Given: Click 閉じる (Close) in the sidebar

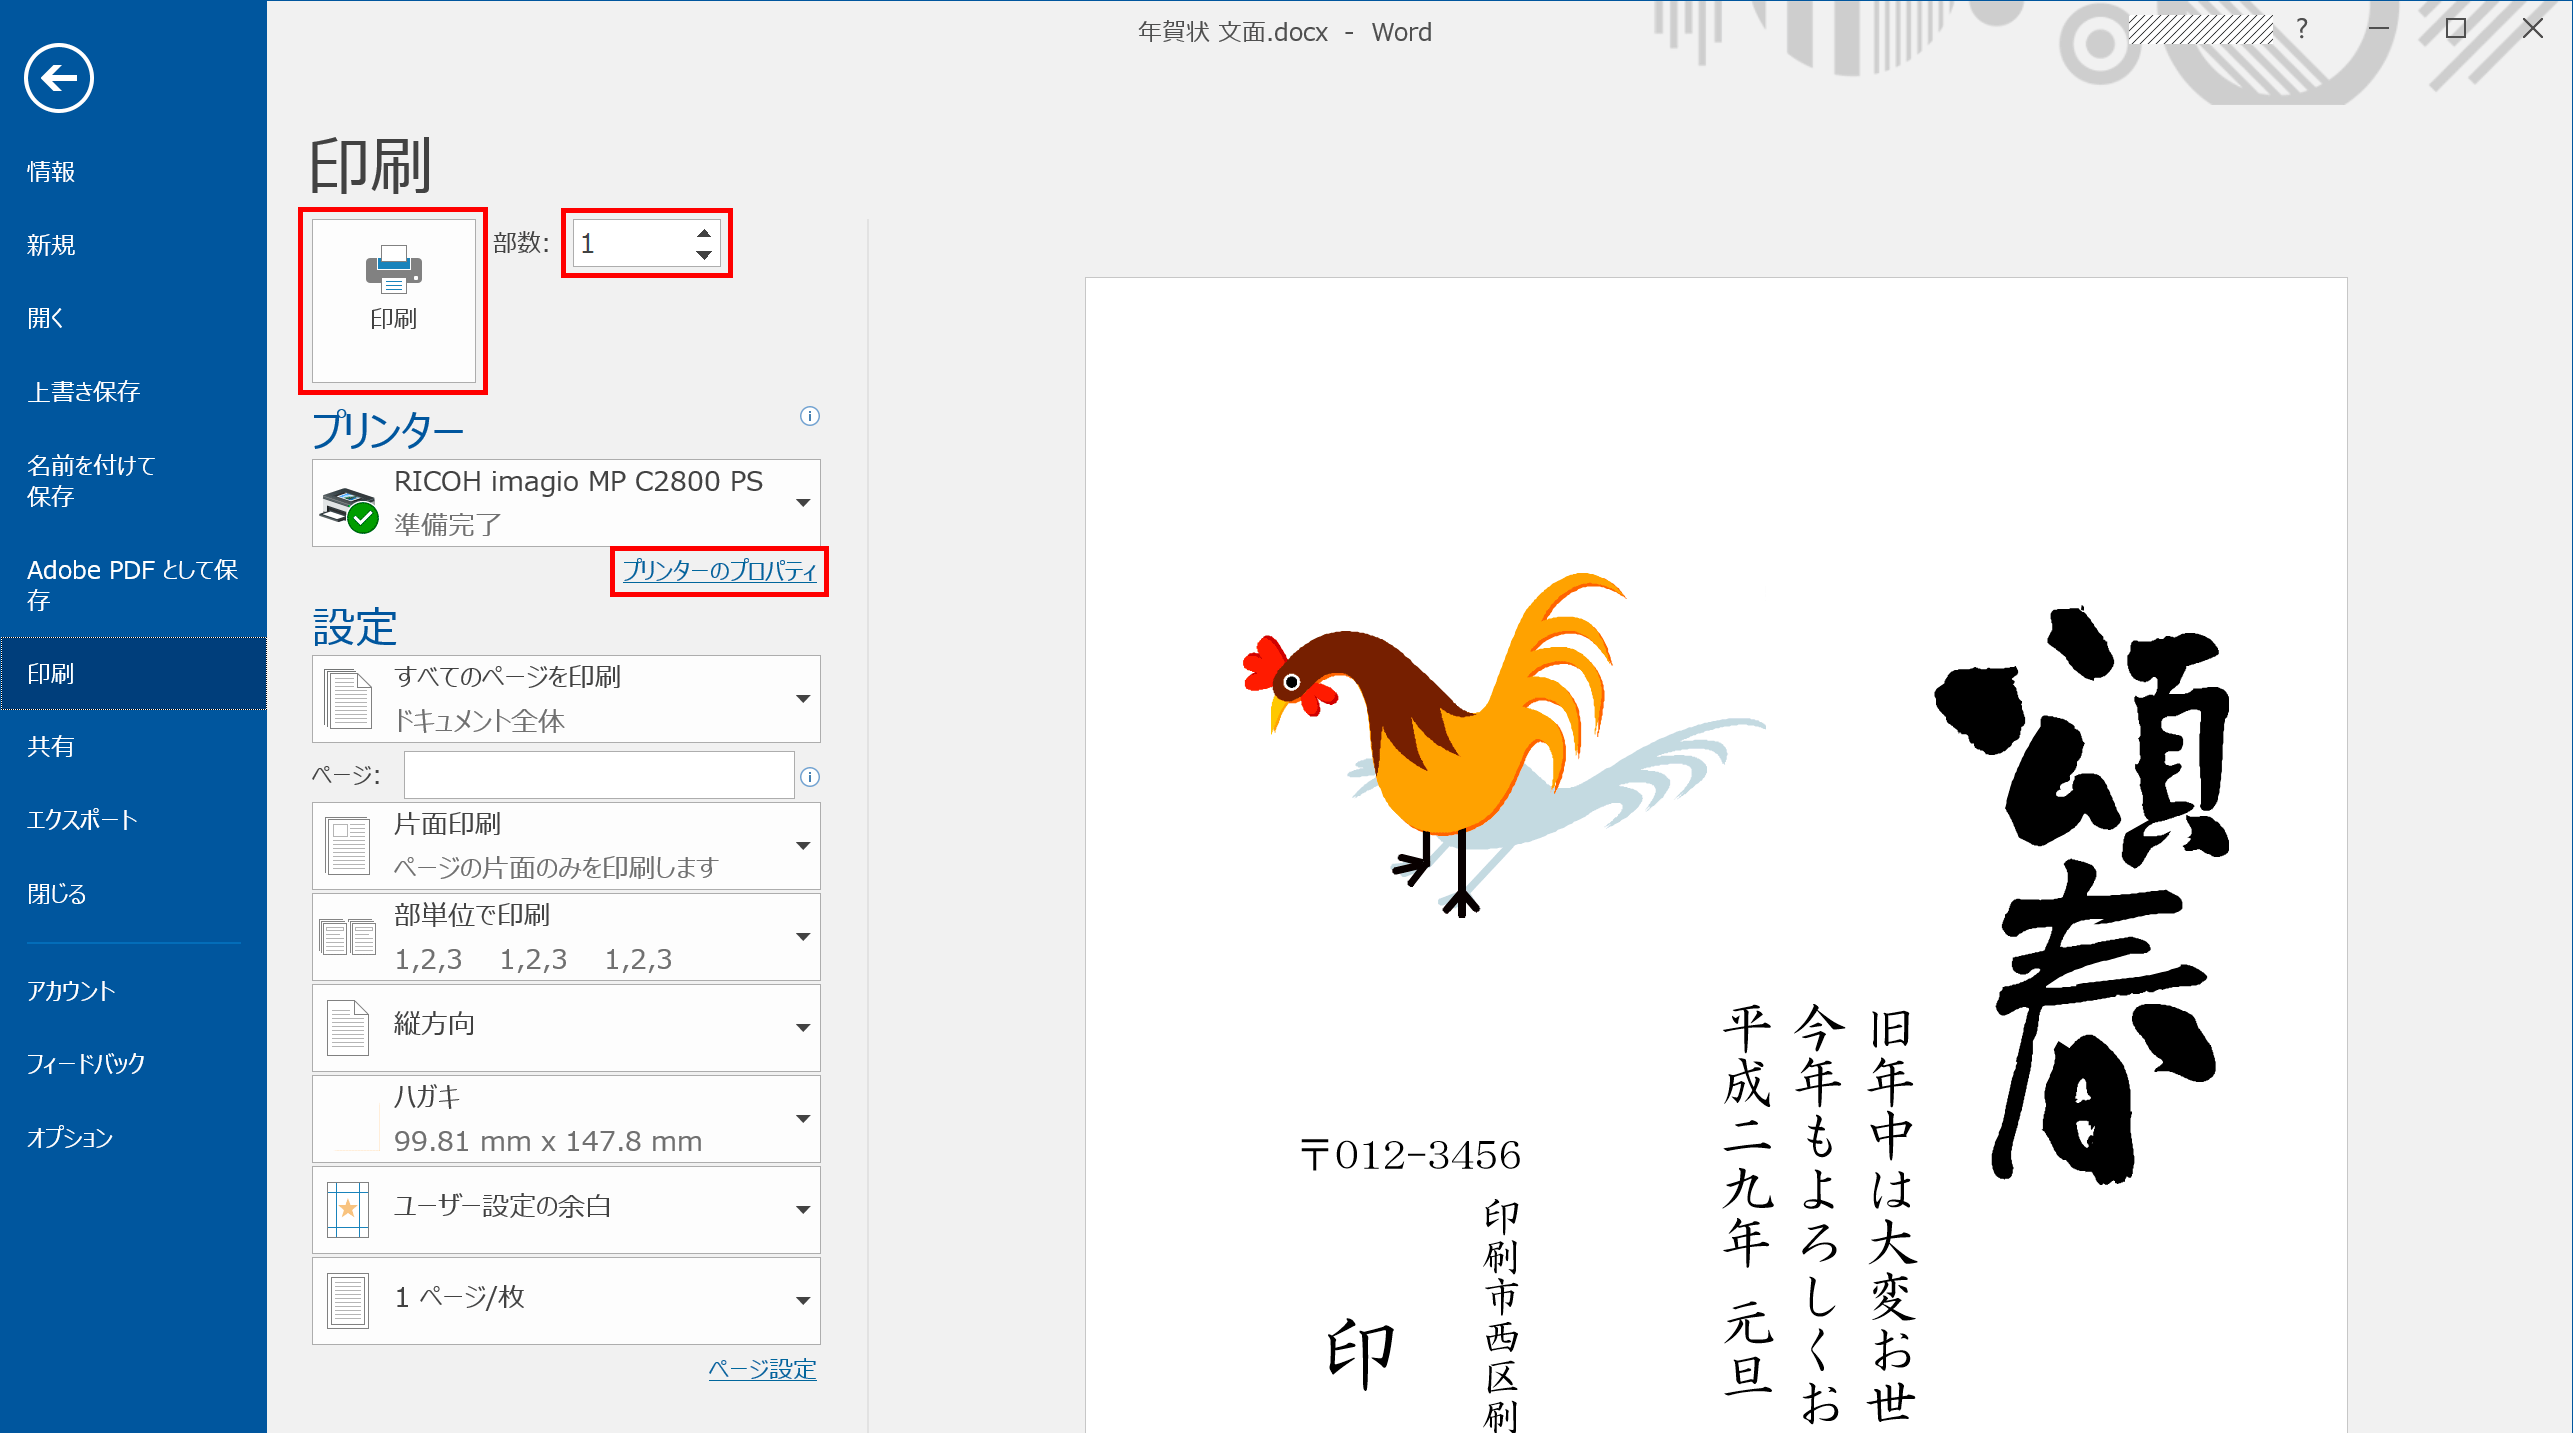Looking at the screenshot, I should coord(133,893).
